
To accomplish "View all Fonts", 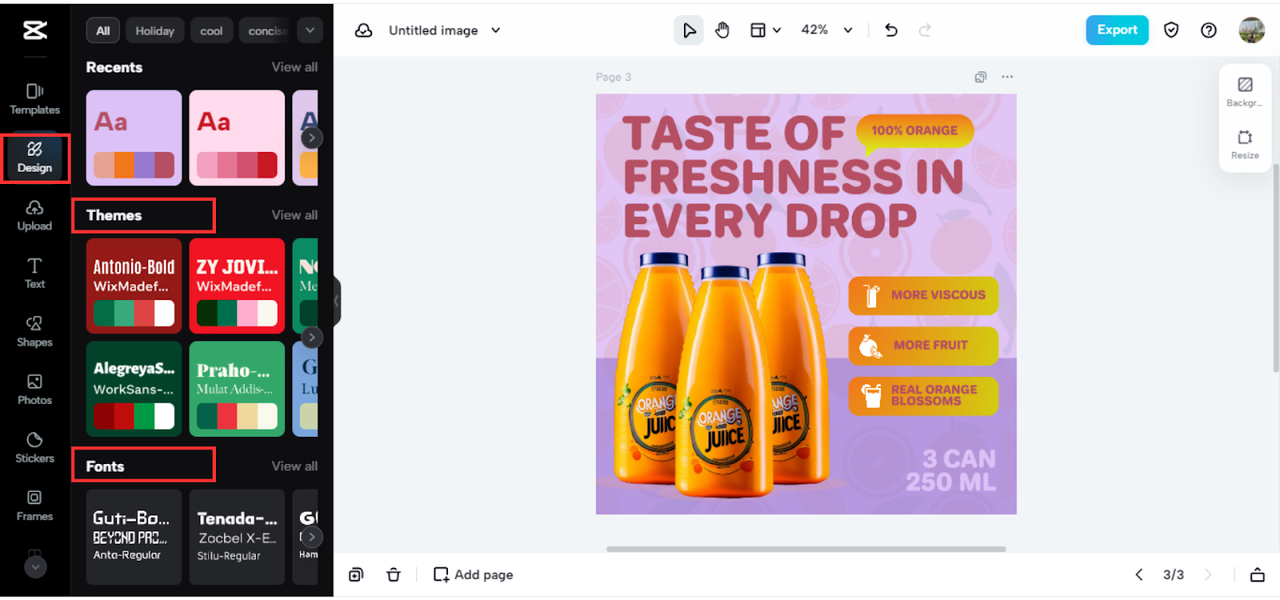I will (294, 466).
